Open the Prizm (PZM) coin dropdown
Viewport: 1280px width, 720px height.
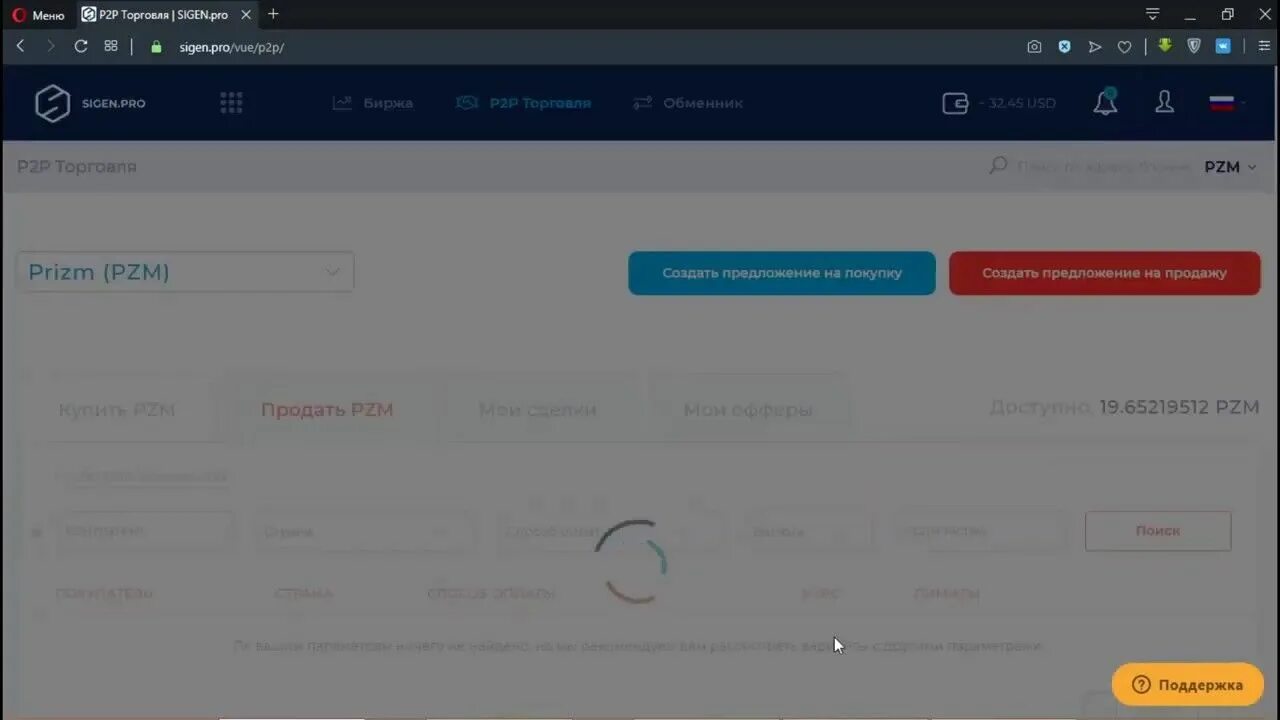point(185,272)
